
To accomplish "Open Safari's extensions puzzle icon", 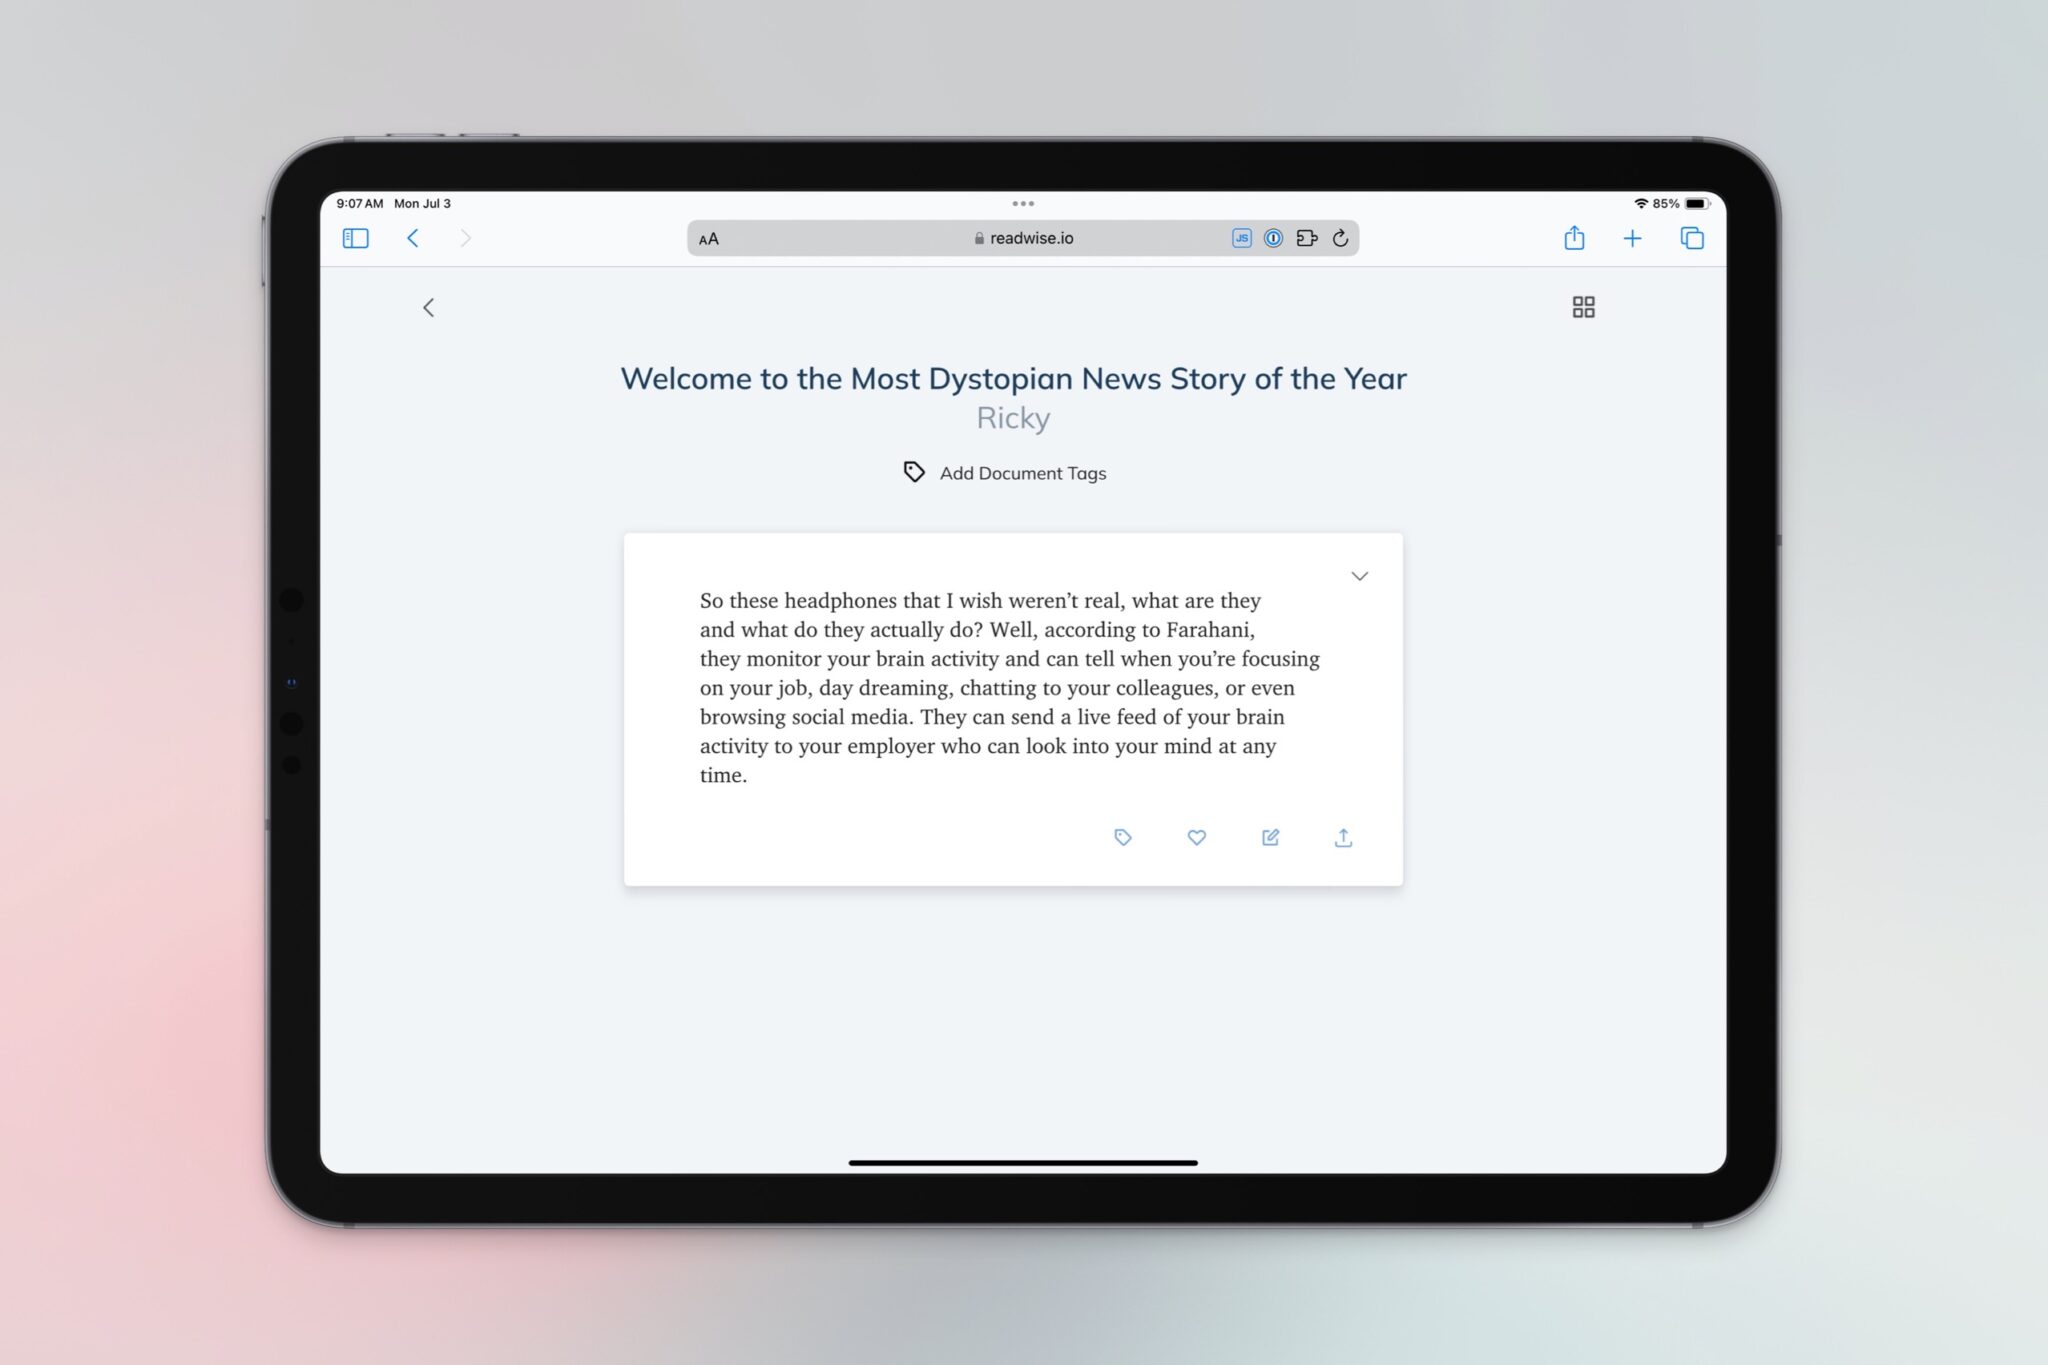I will click(x=1308, y=238).
